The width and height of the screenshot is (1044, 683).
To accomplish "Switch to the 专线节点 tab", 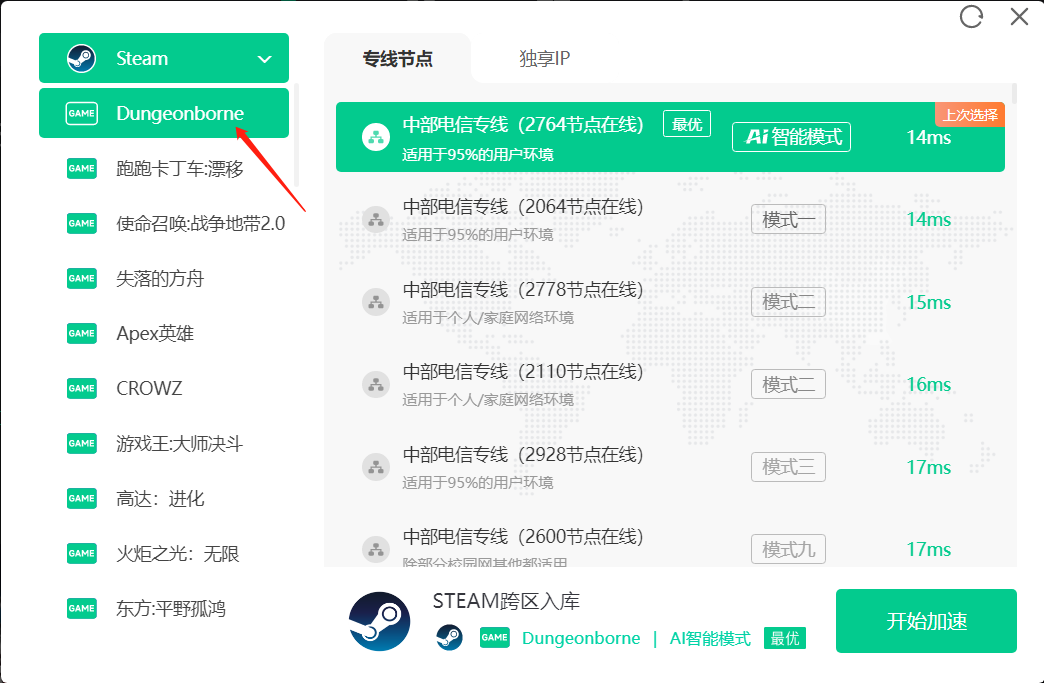I will pos(397,59).
